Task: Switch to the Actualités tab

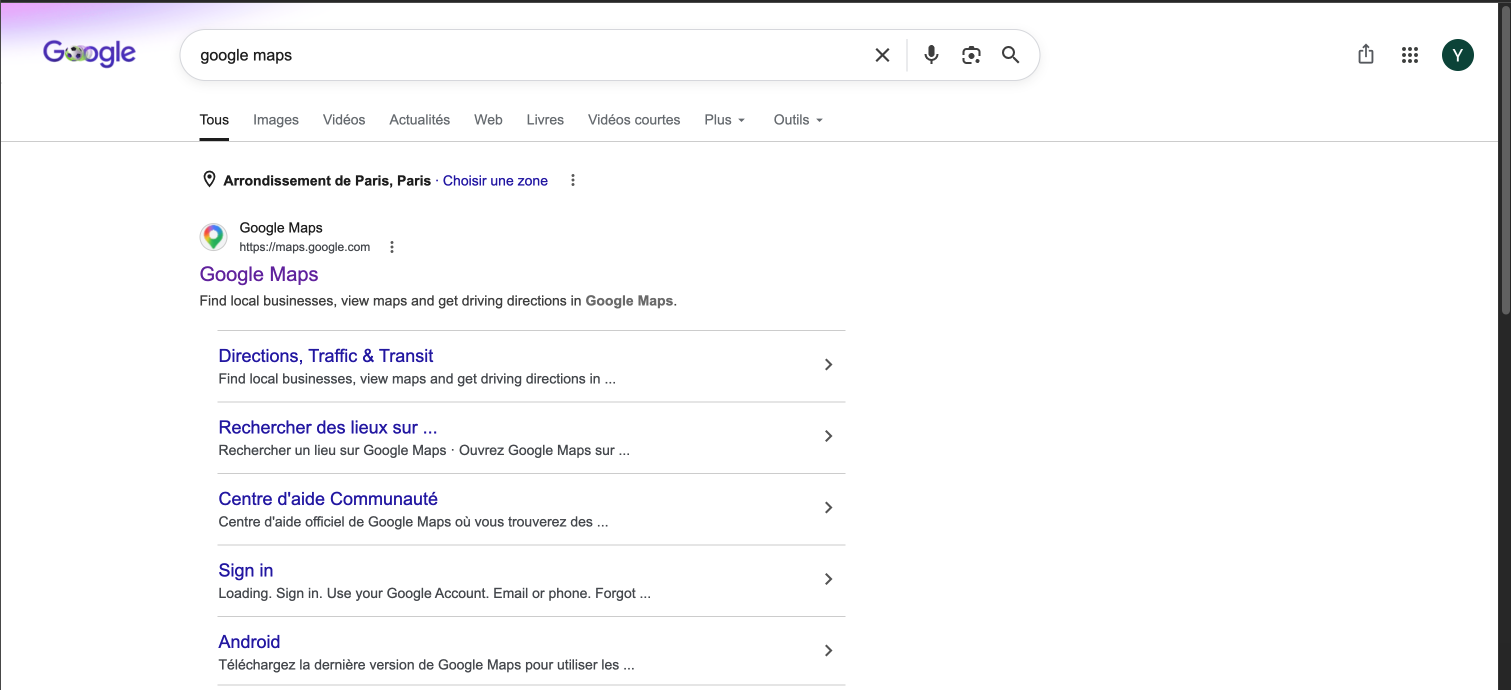Action: click(x=420, y=120)
